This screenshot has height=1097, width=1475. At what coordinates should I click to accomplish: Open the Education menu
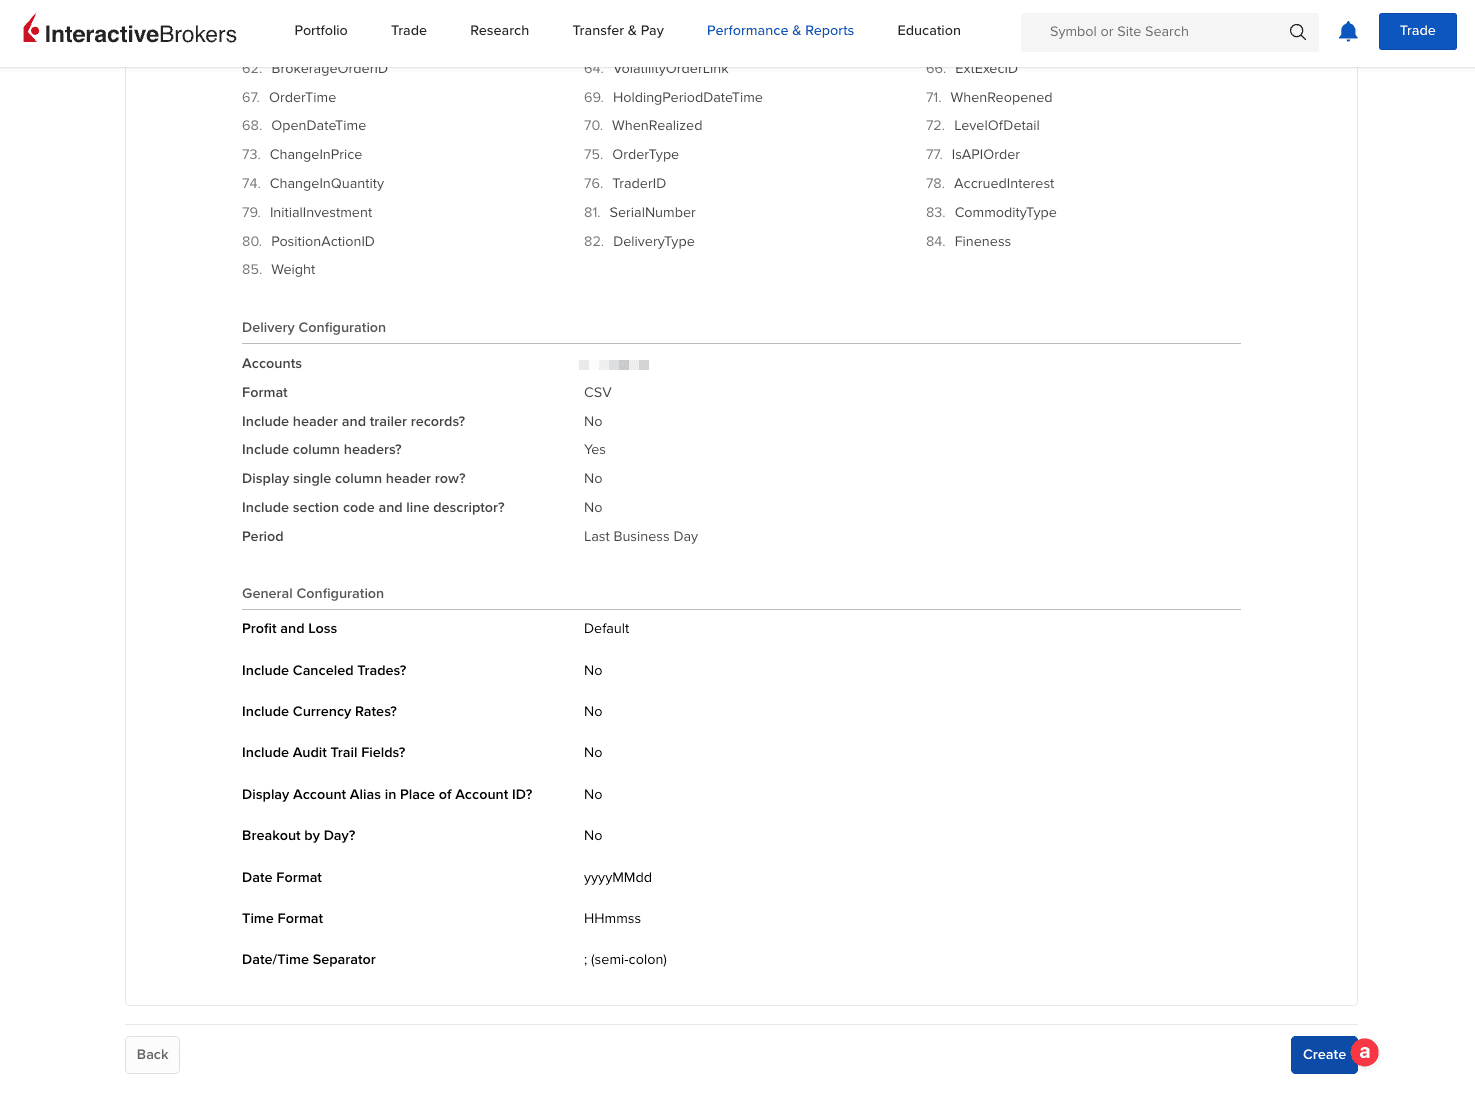coord(929,31)
